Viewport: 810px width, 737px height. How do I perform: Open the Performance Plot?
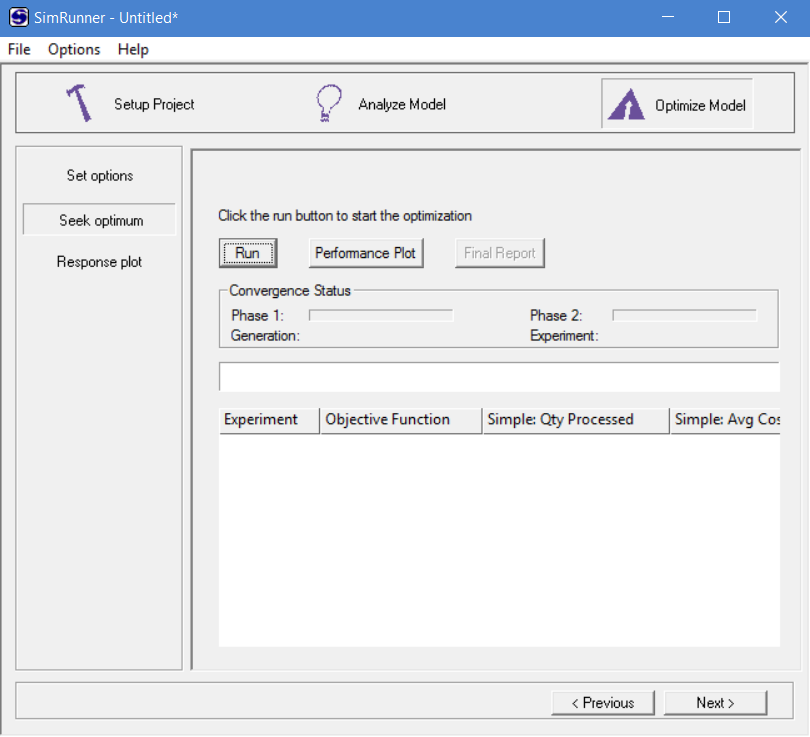(x=366, y=253)
